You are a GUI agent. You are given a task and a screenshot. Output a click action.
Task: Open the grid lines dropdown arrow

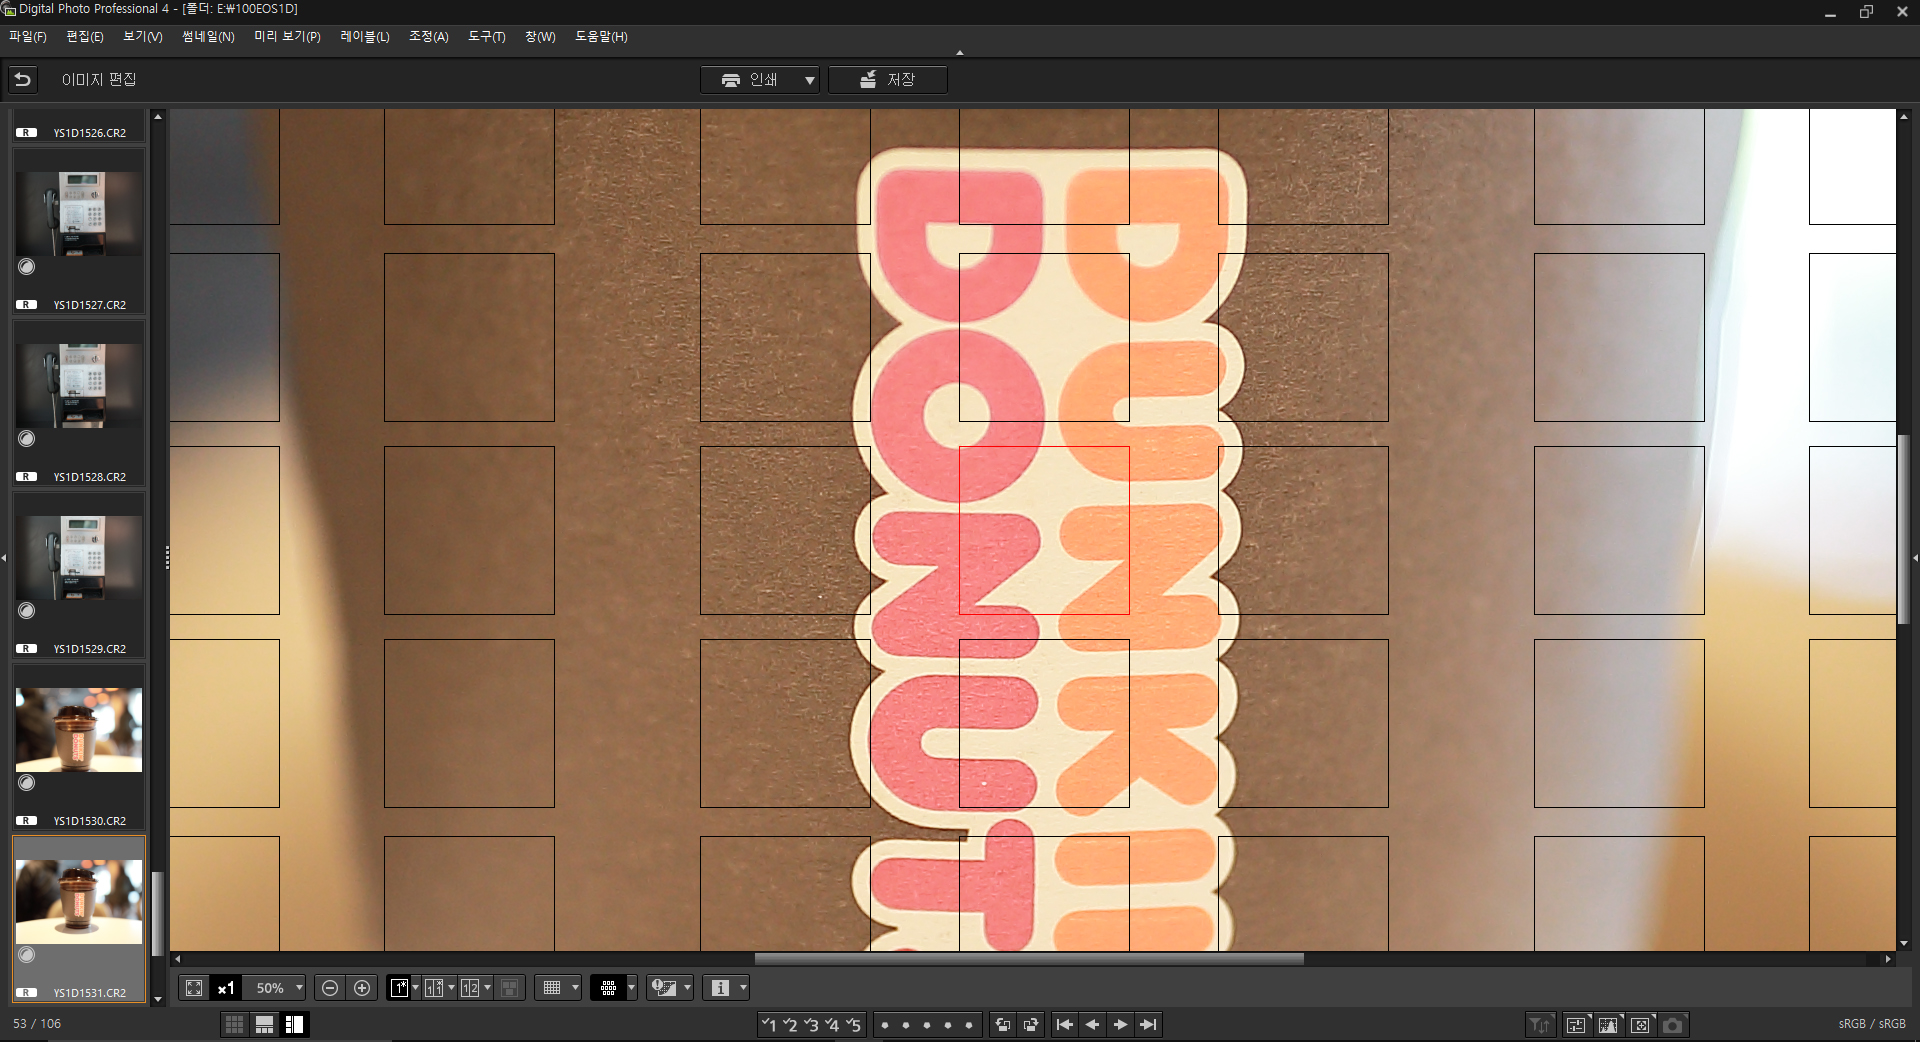575,988
